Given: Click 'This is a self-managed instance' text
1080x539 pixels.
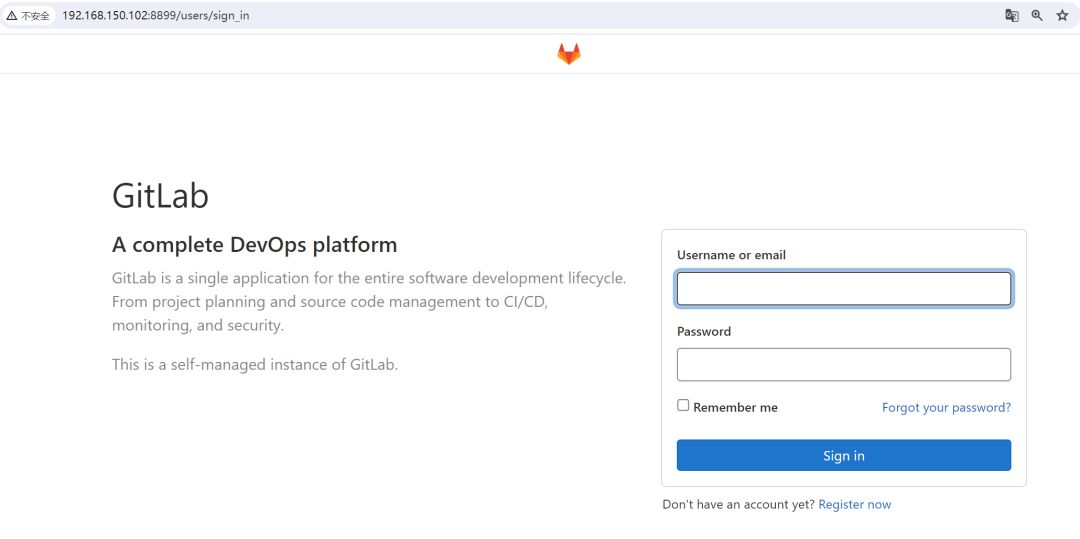Looking at the screenshot, I should click(x=255, y=364).
